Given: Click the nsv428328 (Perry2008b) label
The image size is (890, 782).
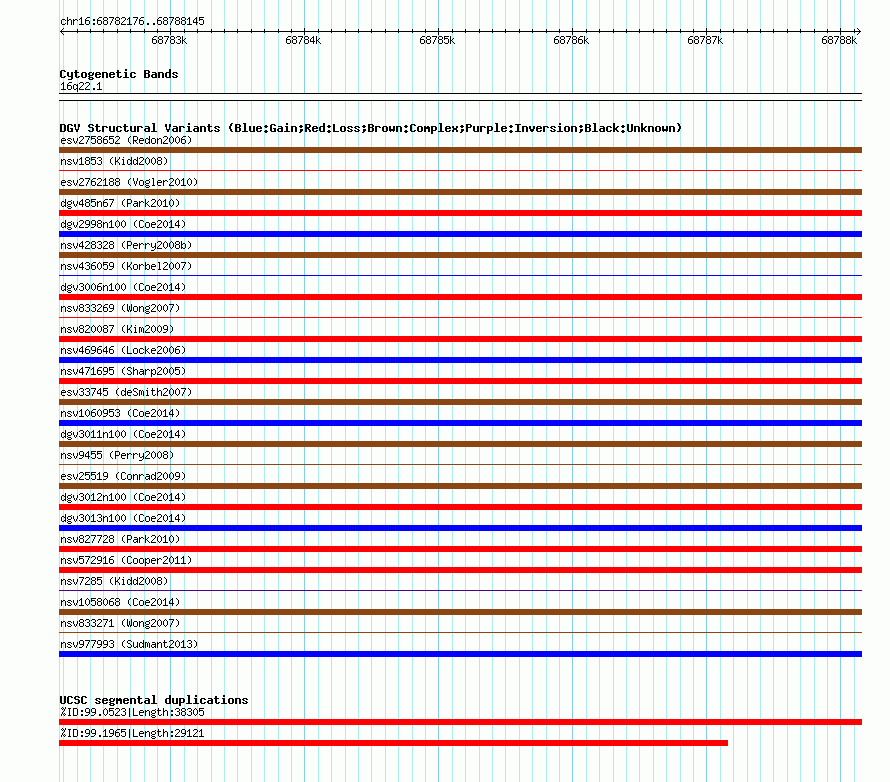Looking at the screenshot, I should click(126, 245).
